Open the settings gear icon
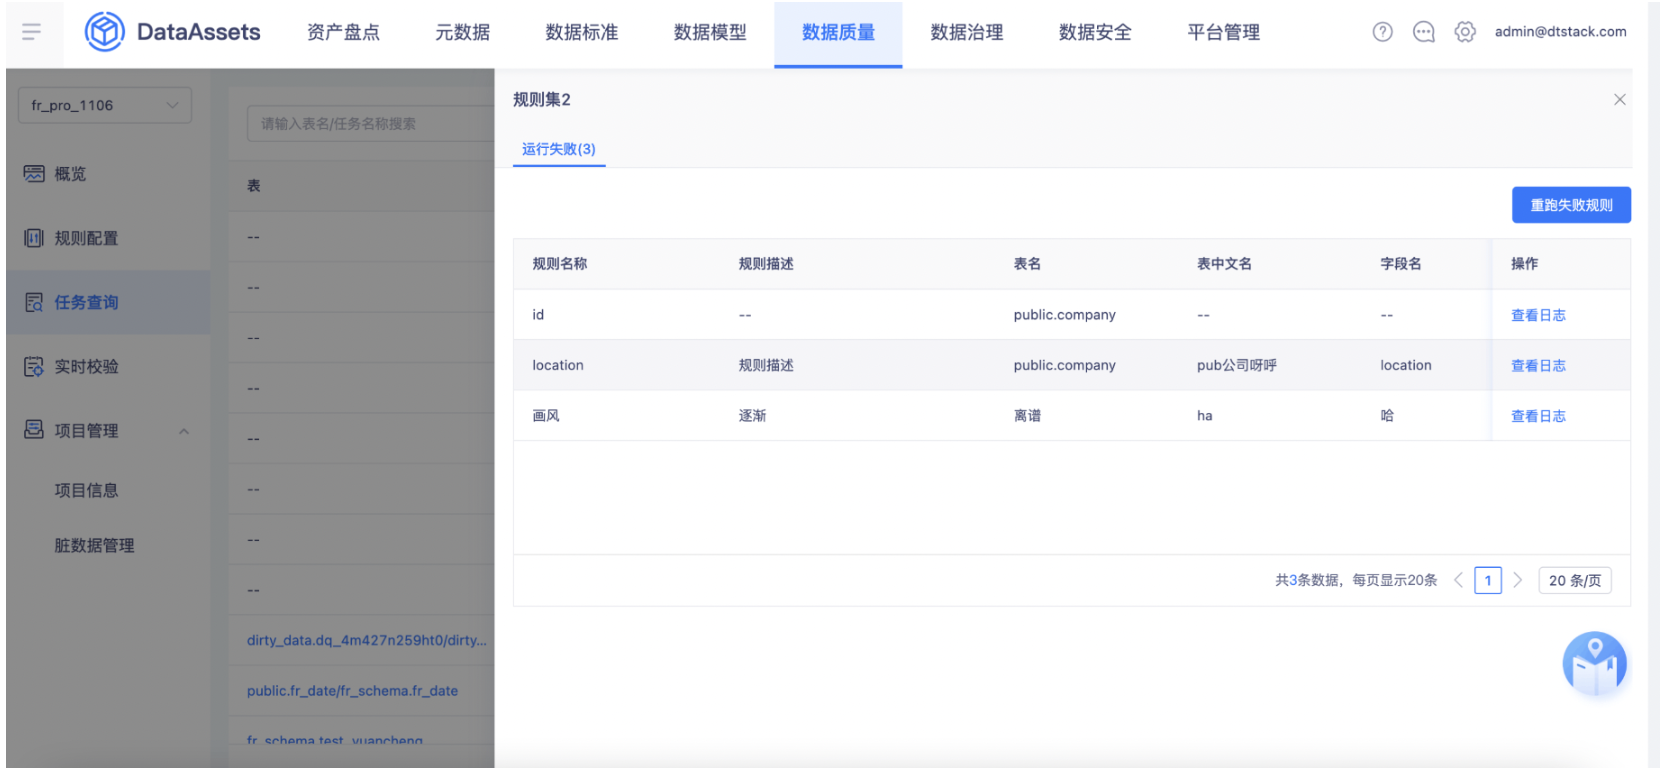Screen dimensions: 1670x776 coord(1465,32)
